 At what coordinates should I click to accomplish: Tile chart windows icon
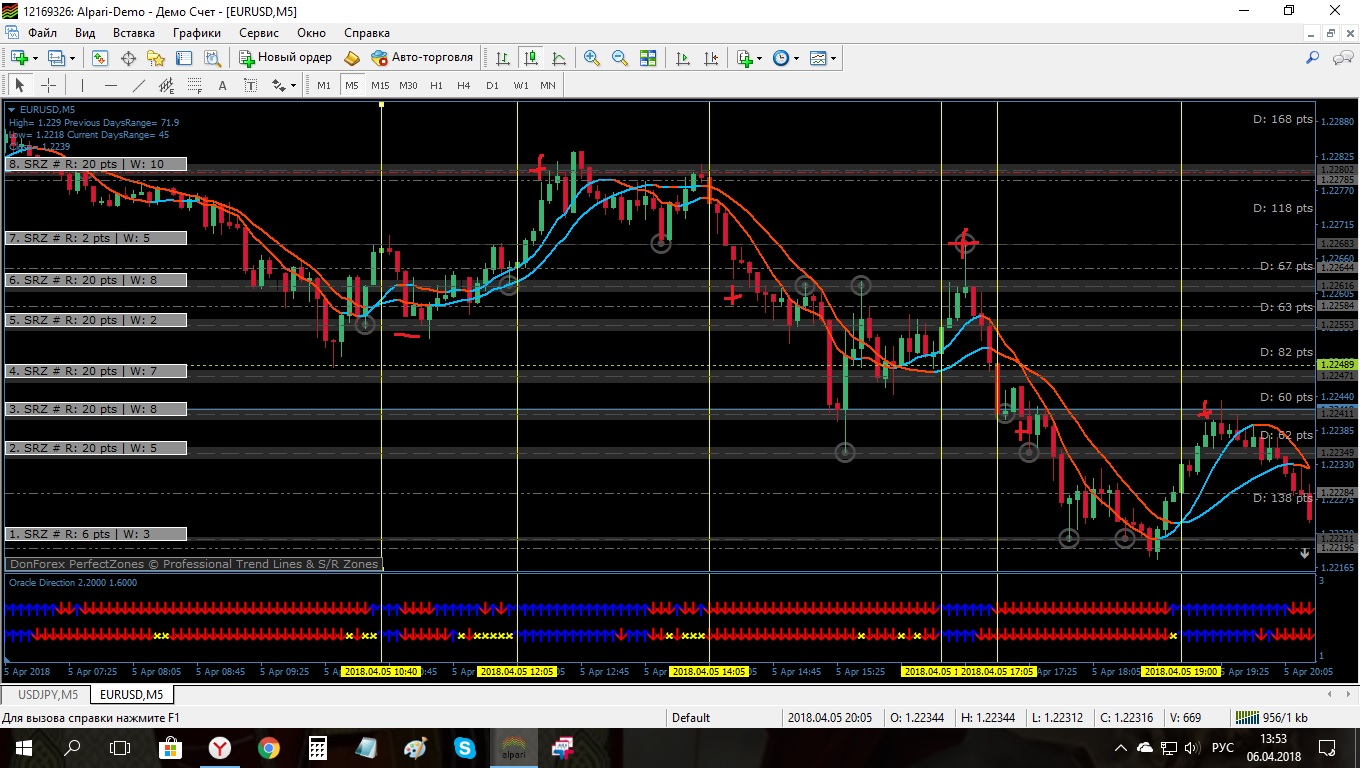(648, 58)
